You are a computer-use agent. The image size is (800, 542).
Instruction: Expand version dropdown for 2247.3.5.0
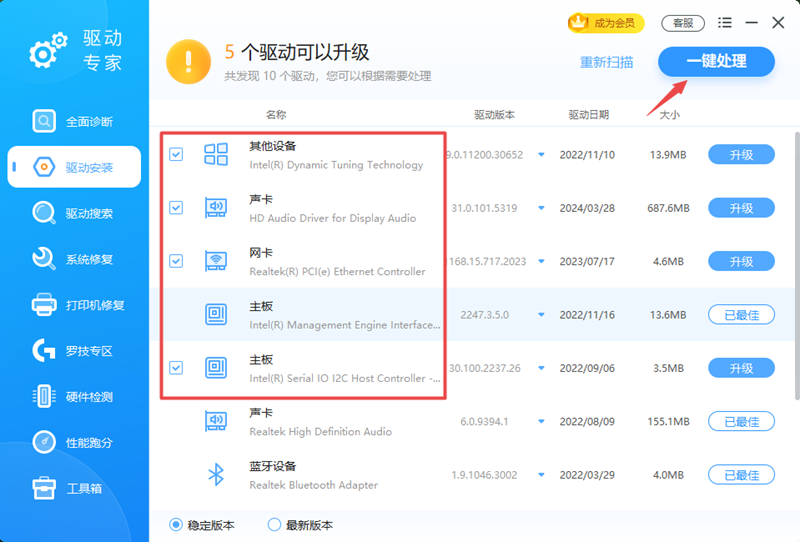point(541,315)
